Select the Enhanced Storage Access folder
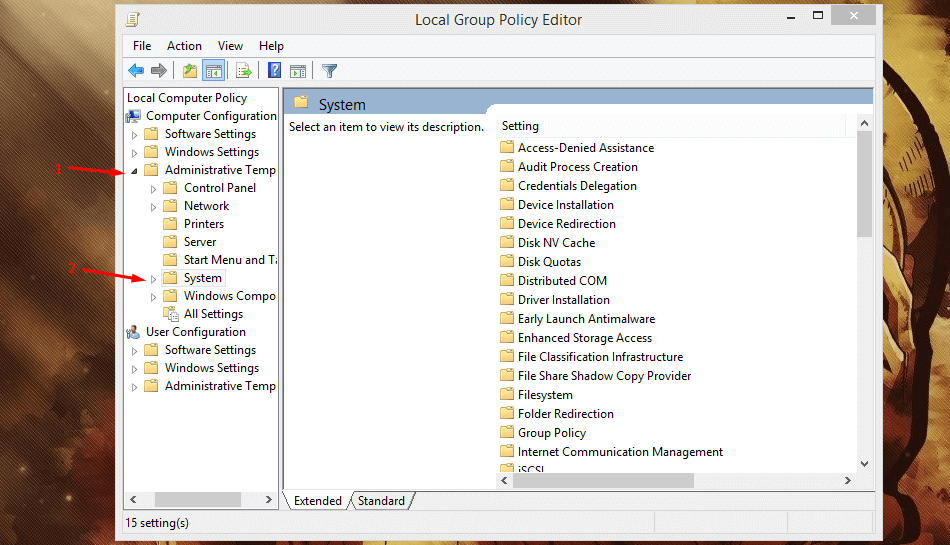 (585, 338)
